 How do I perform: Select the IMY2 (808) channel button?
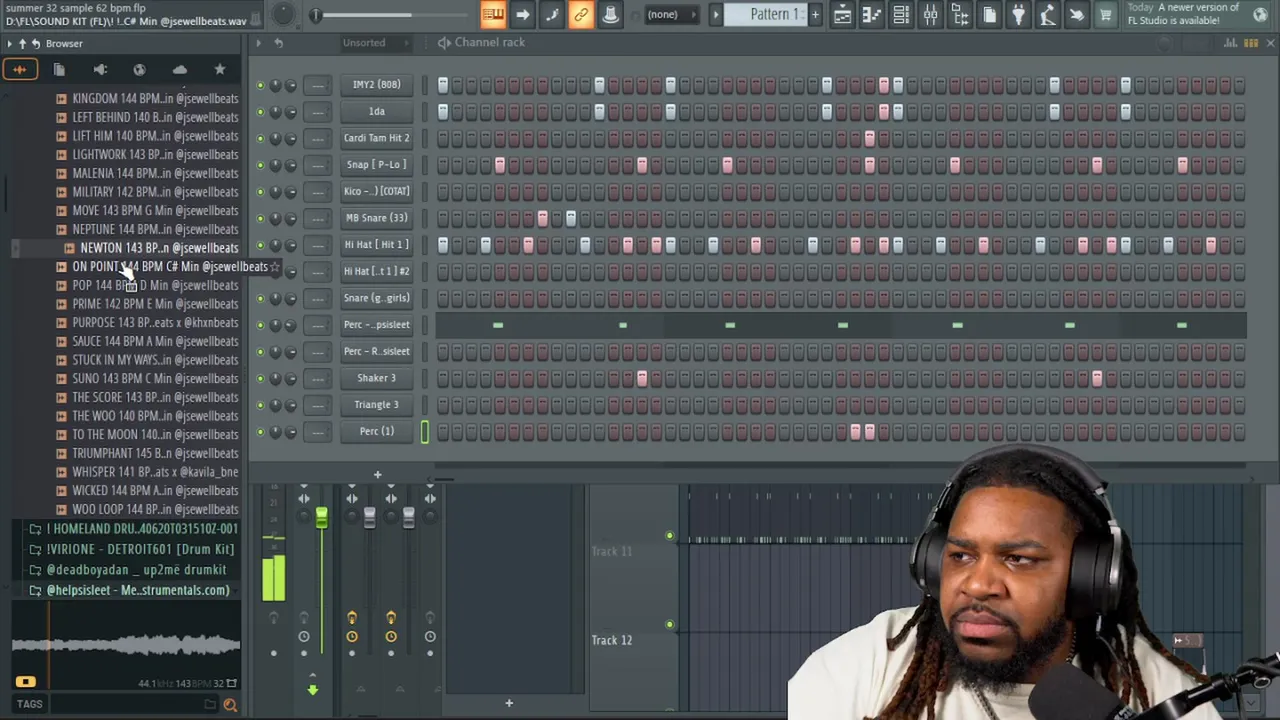pos(376,85)
